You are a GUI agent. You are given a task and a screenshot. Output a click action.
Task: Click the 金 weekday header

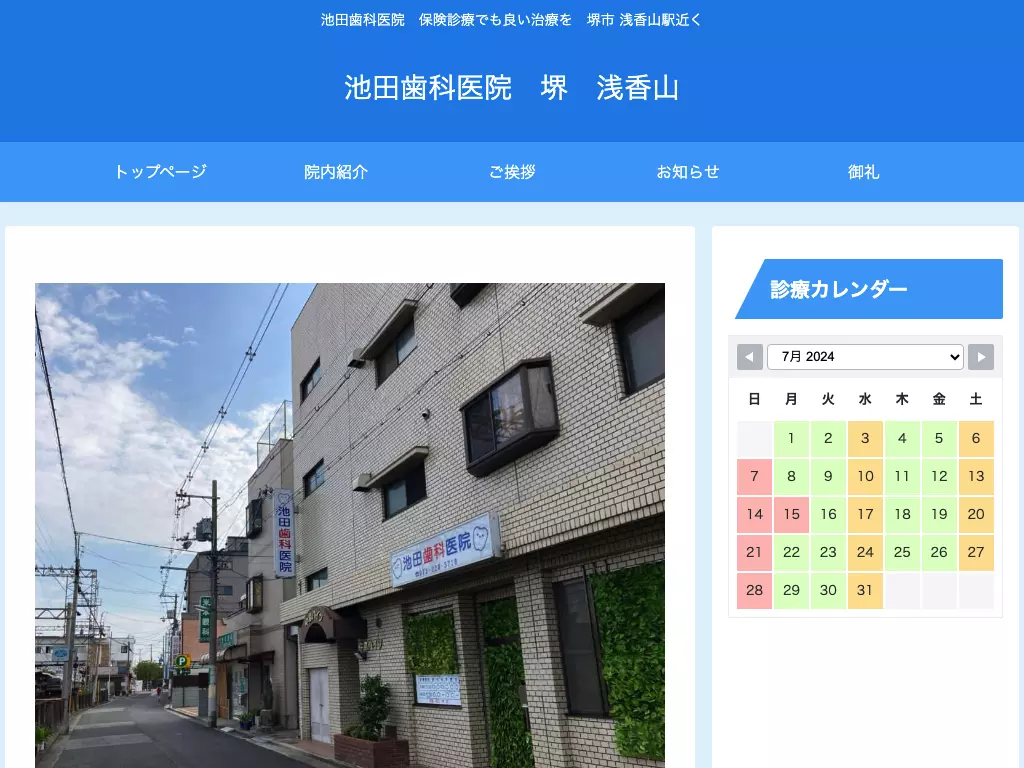[939, 399]
